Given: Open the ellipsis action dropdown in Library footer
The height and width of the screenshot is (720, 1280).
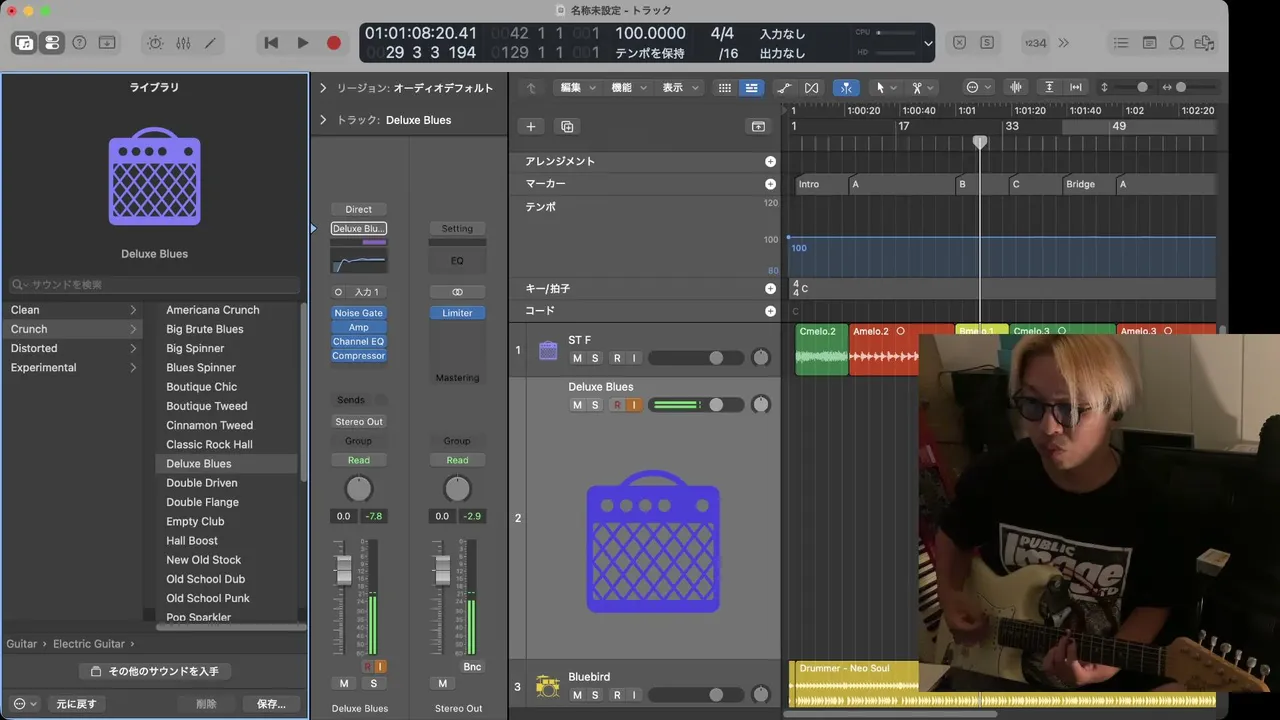Looking at the screenshot, I should 24,704.
